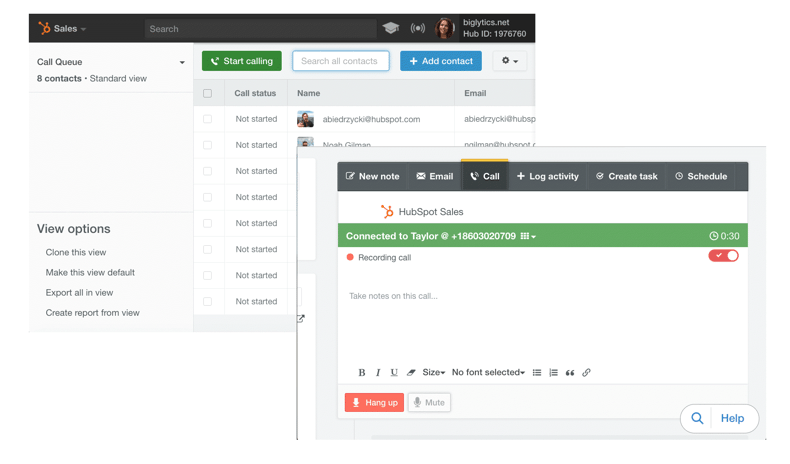Click Make this view default
Image resolution: width=790 pixels, height=464 pixels.
pos(90,273)
